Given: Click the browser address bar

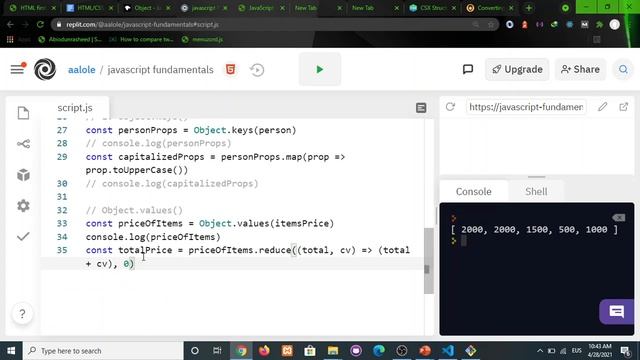Looking at the screenshot, I should click(274, 24).
